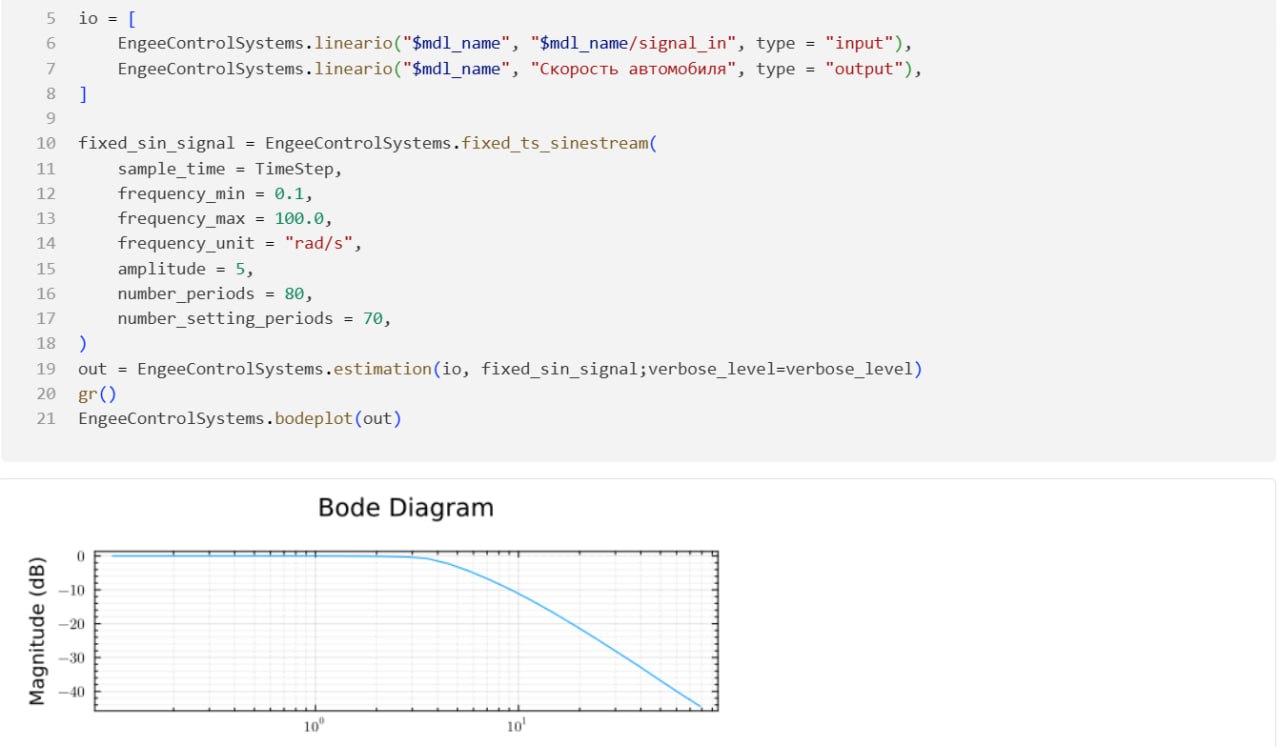
Task: Click line number 21 in the gutter
Action: (46, 418)
